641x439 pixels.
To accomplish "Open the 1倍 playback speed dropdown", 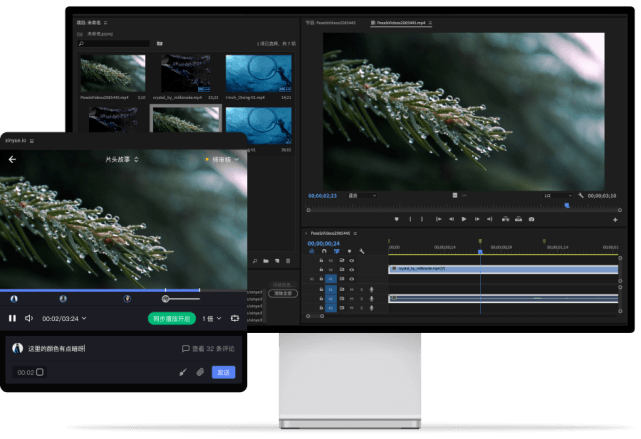I will pos(212,318).
